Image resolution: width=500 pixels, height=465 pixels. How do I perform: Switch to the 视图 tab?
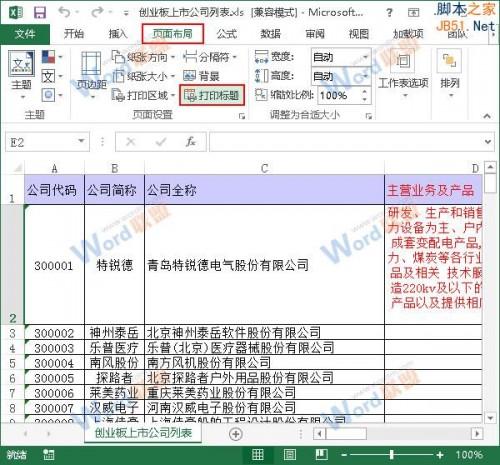(x=359, y=34)
